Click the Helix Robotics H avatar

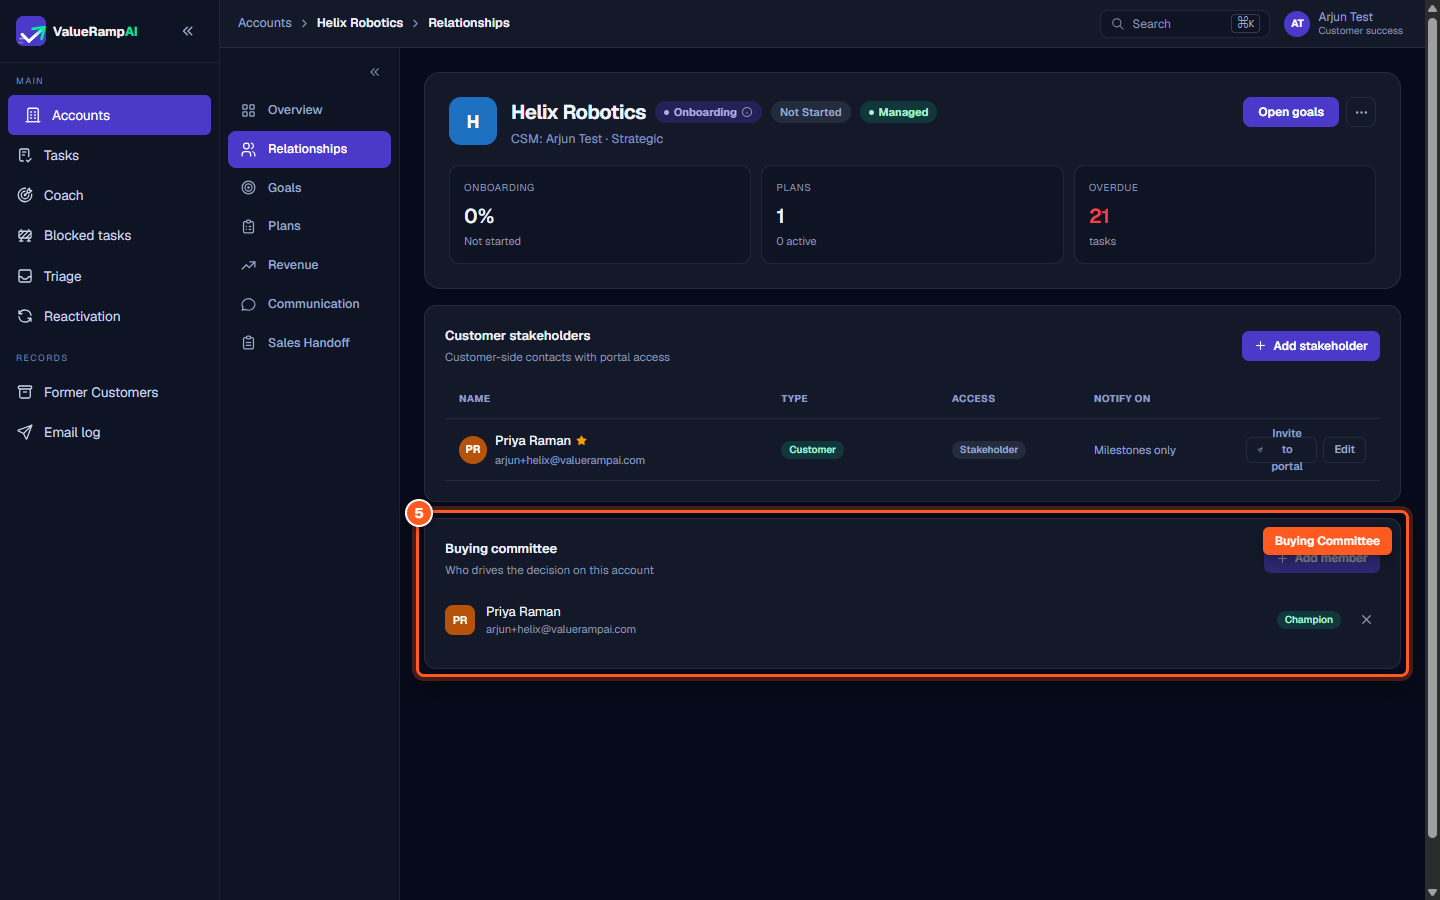click(x=473, y=121)
